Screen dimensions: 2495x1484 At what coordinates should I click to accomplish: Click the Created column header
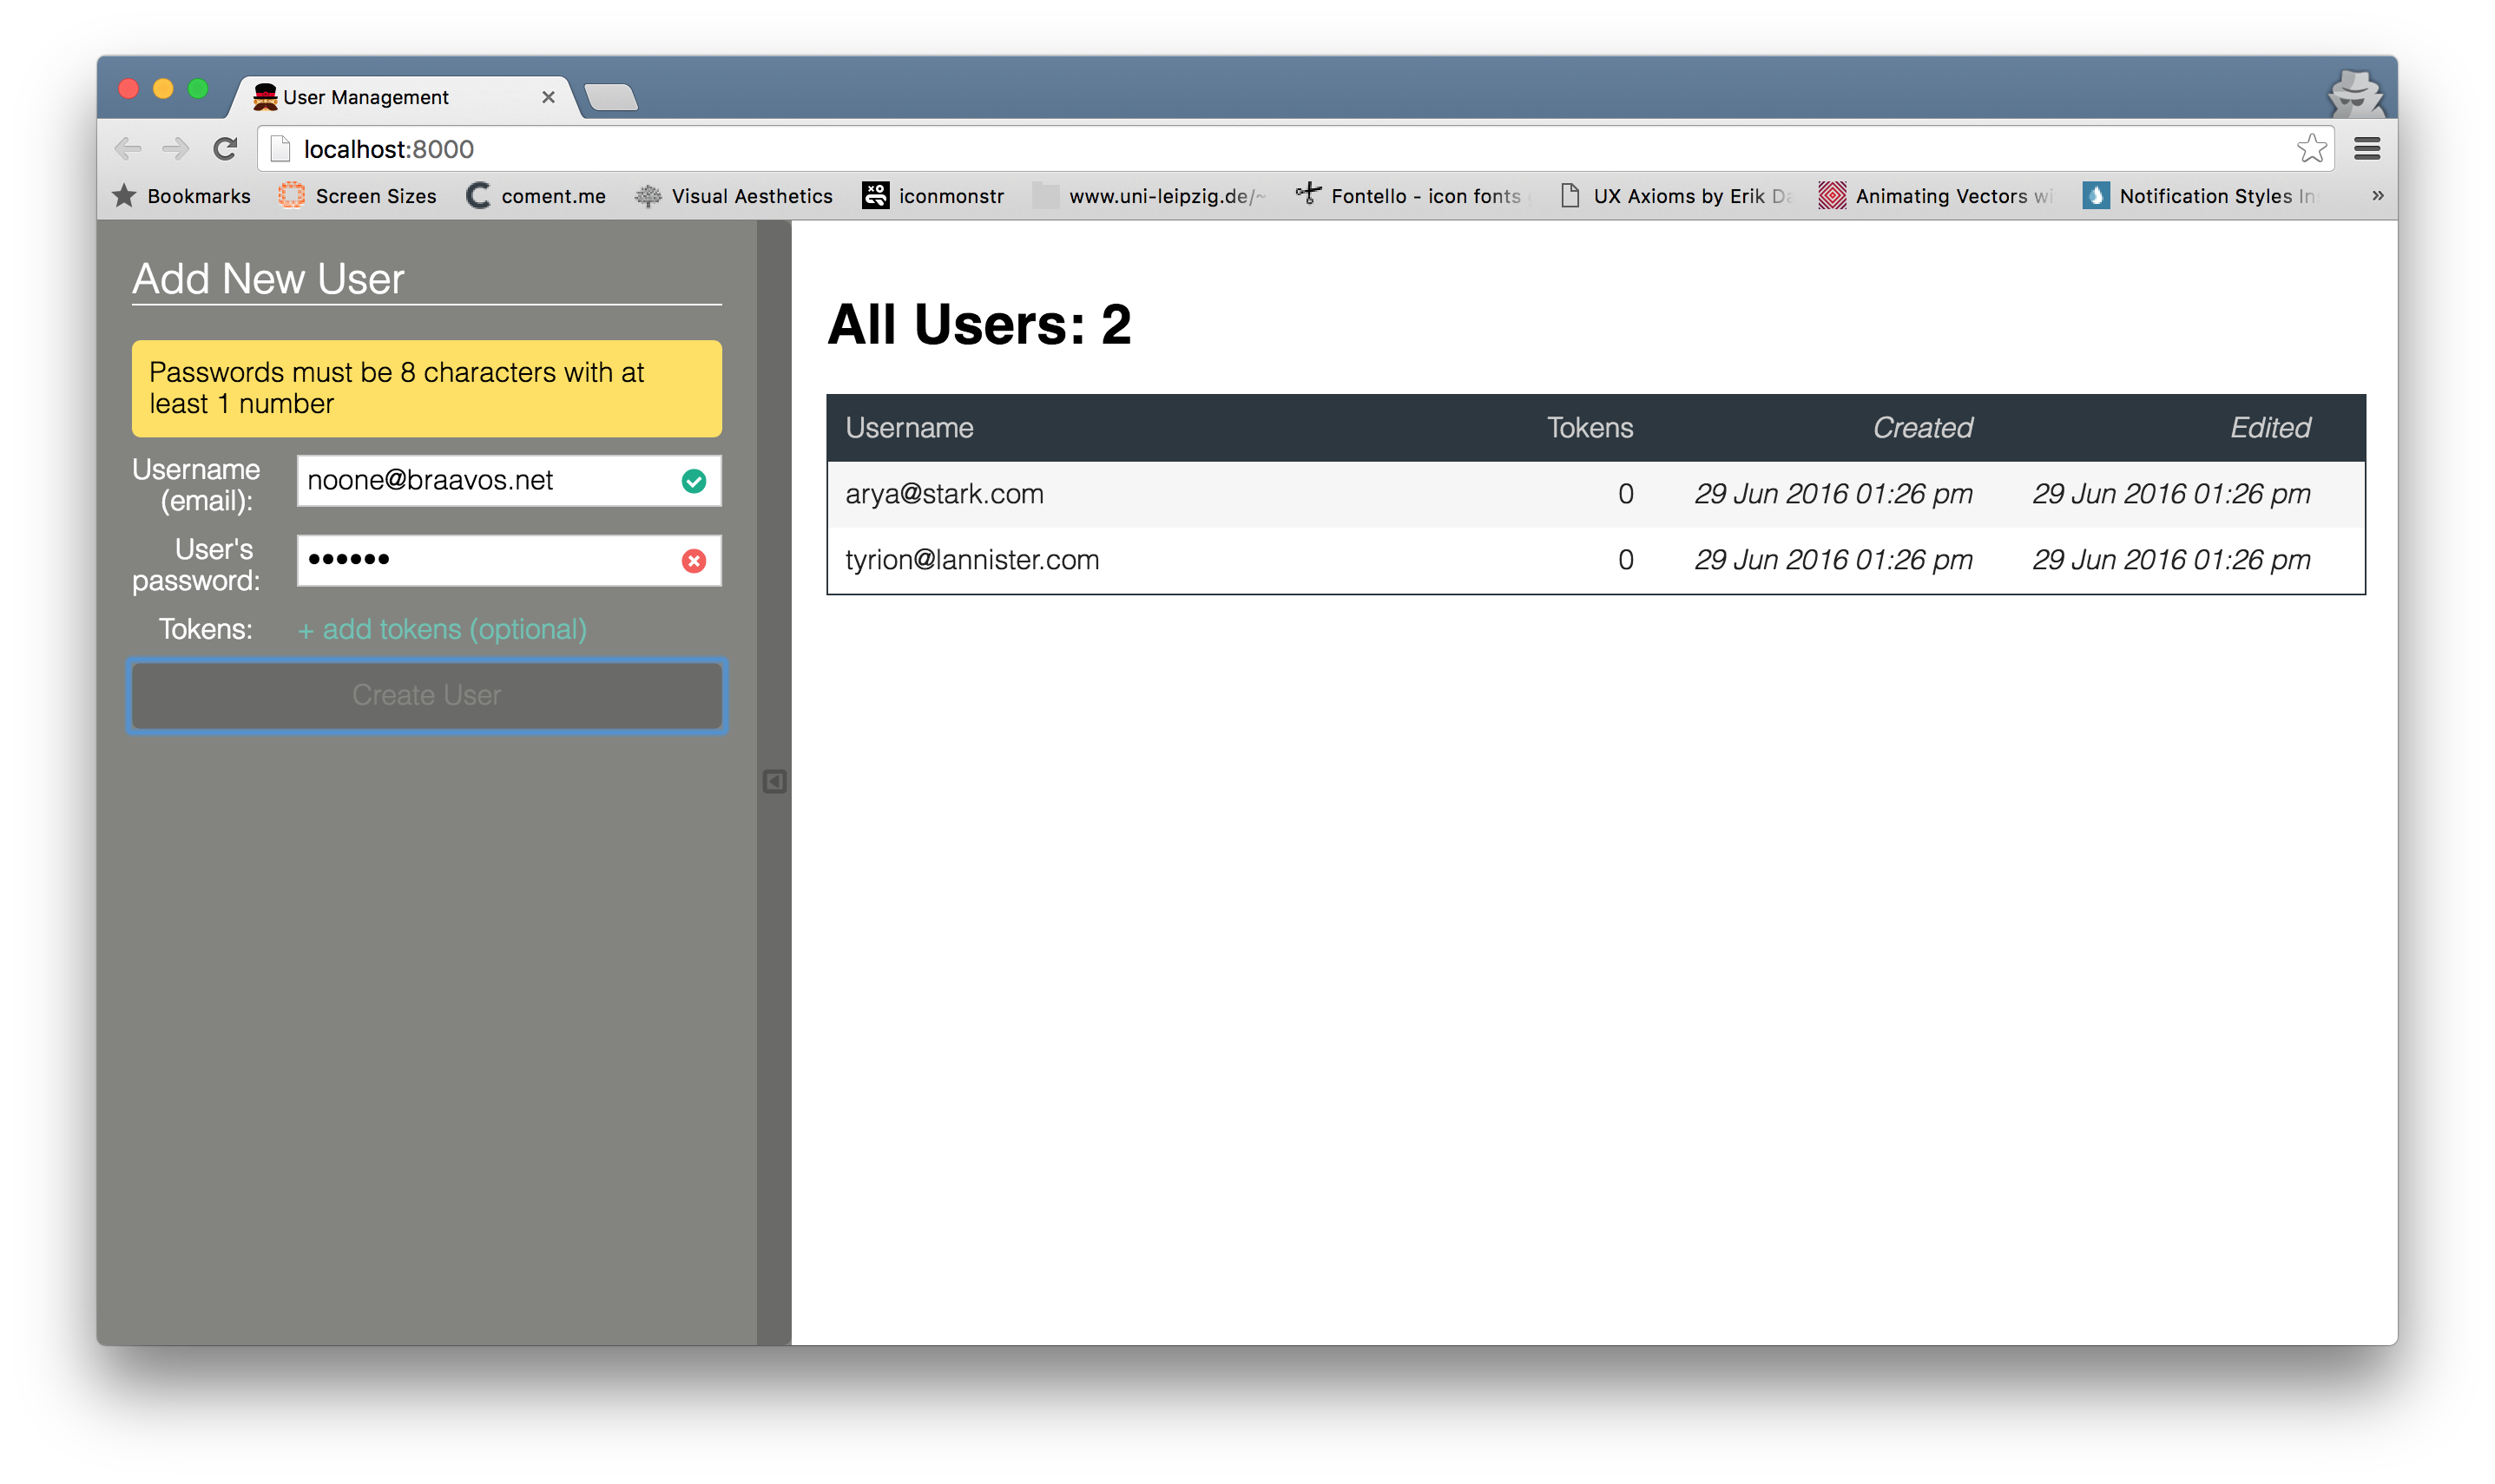tap(1922, 428)
